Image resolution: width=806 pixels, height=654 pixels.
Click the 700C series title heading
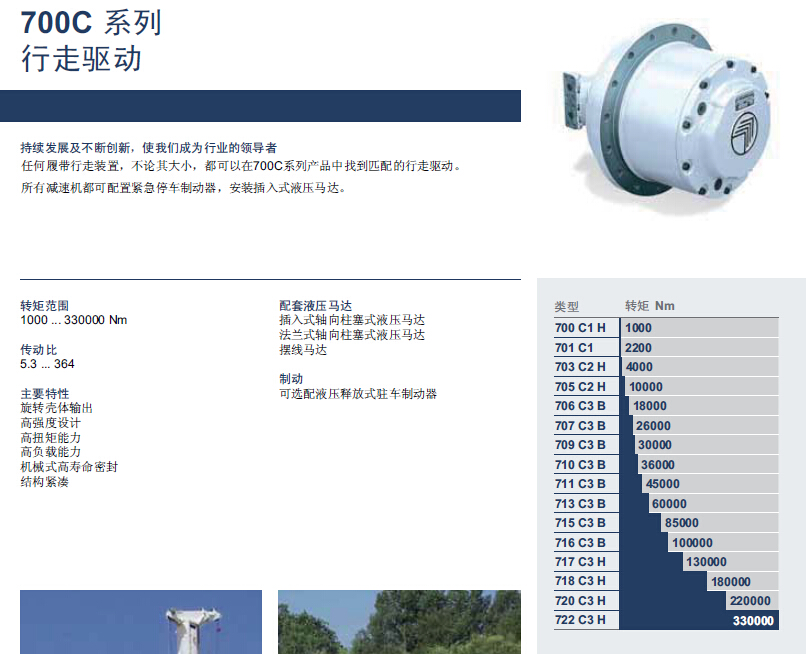coord(91,22)
